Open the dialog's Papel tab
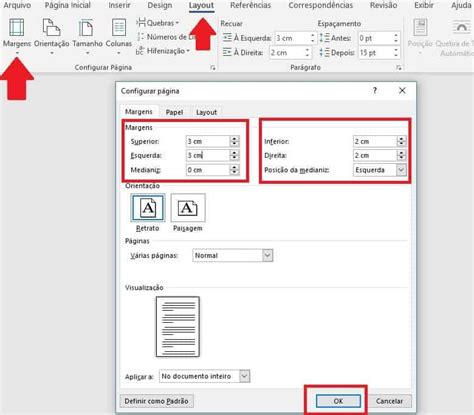474x415 pixels. [174, 112]
